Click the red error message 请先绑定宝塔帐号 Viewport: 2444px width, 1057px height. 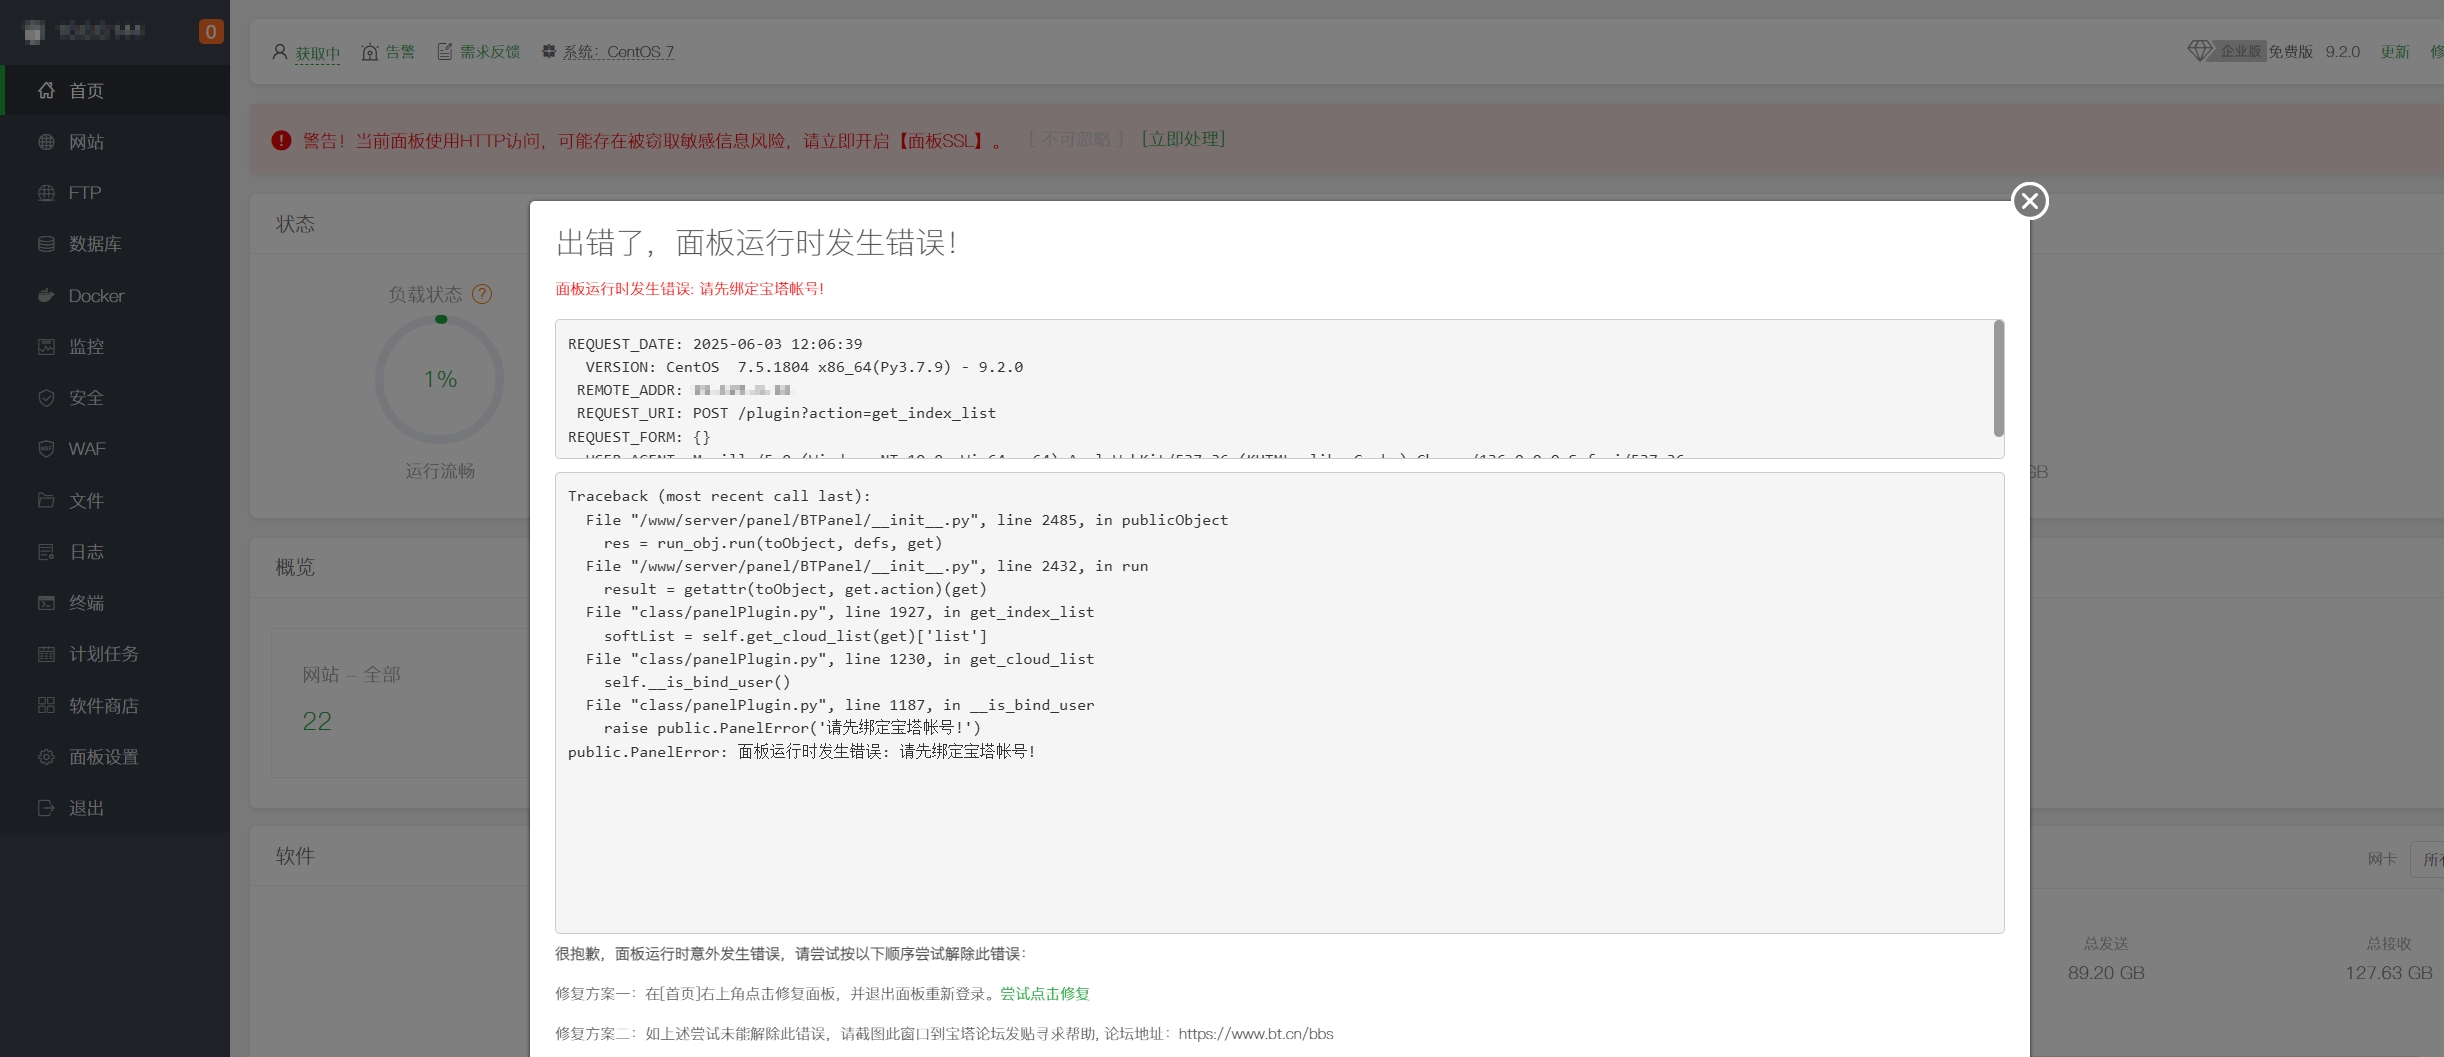tap(690, 289)
